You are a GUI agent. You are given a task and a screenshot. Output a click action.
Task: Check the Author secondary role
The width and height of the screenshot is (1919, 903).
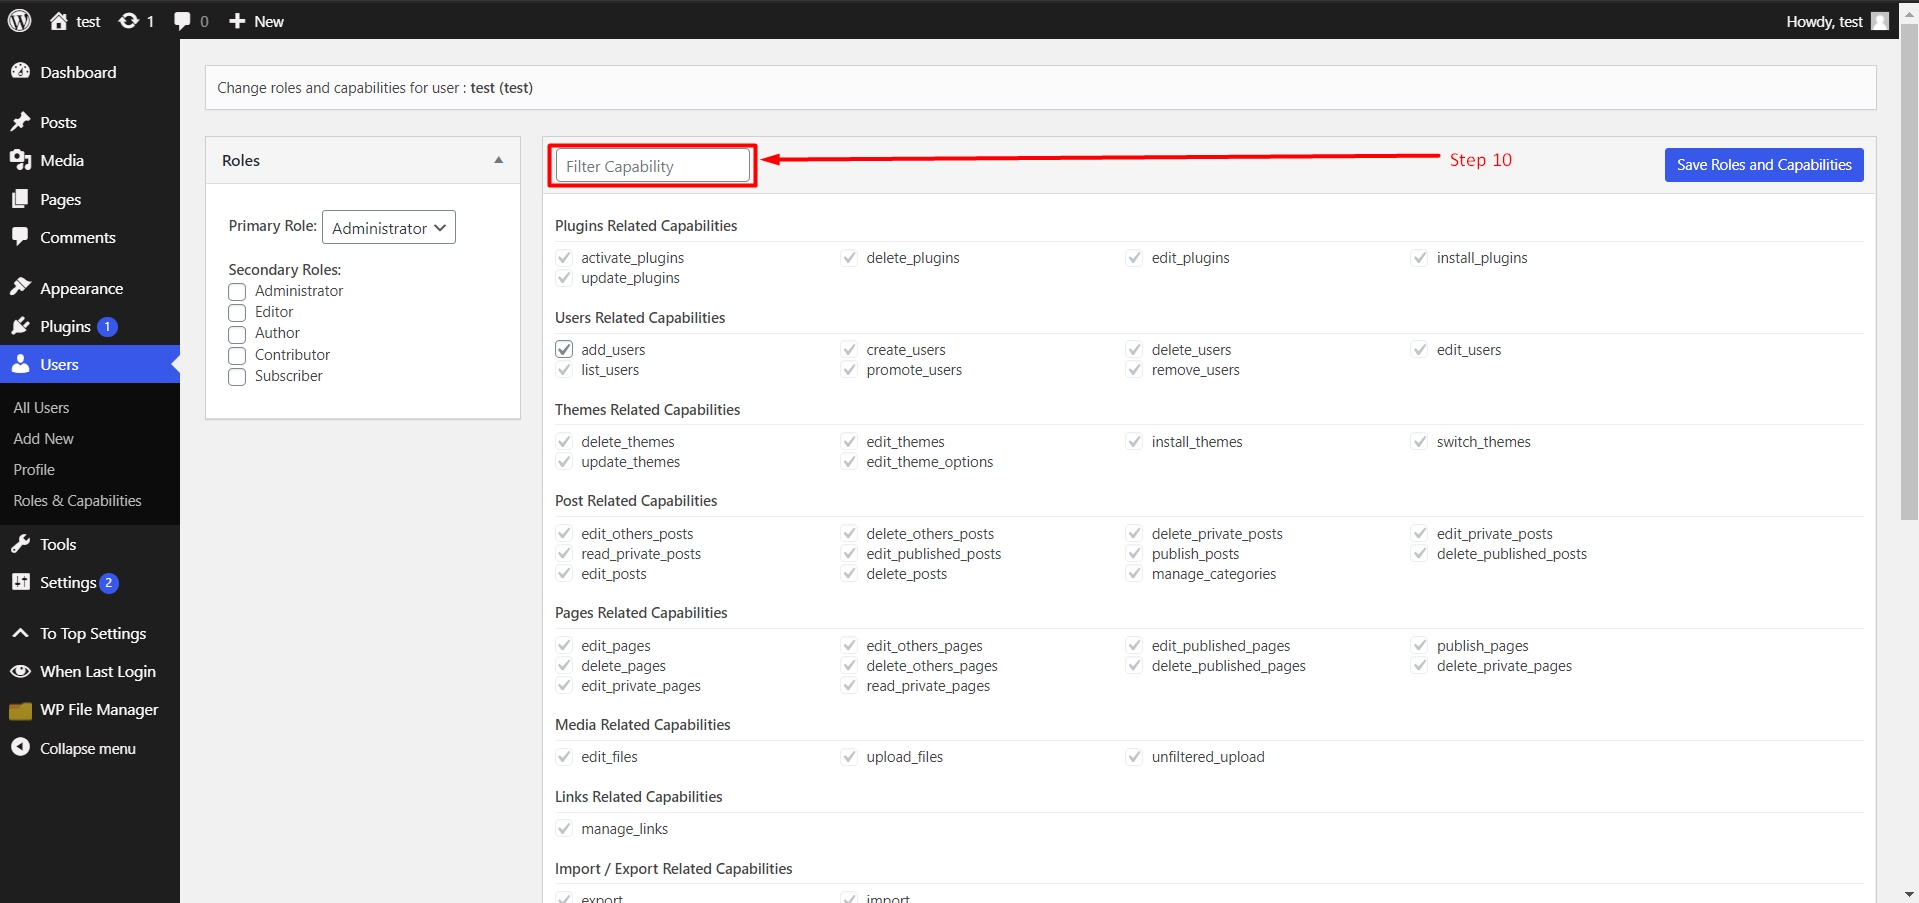click(237, 334)
